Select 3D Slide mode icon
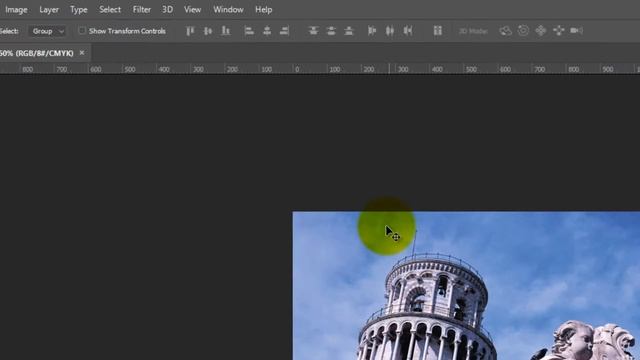 coord(558,31)
